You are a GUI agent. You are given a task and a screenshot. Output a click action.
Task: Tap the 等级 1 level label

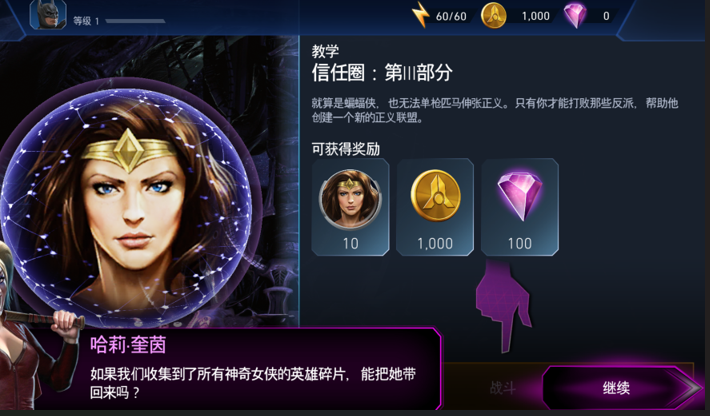86,21
